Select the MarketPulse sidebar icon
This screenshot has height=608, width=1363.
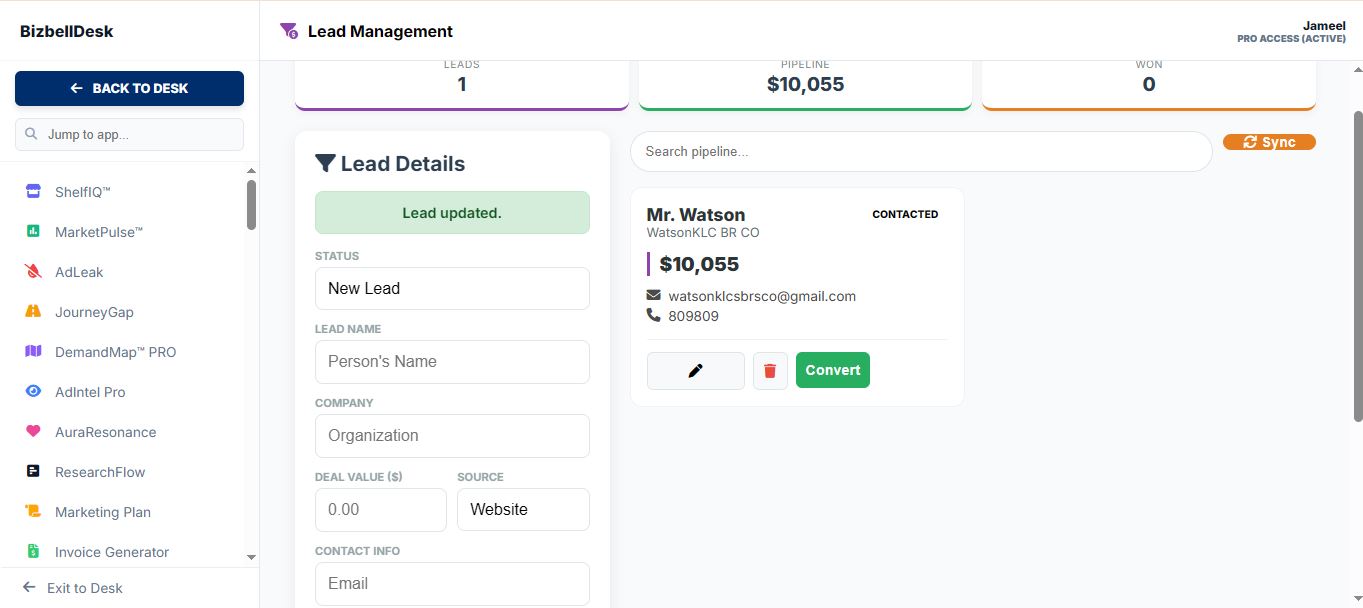pos(34,231)
